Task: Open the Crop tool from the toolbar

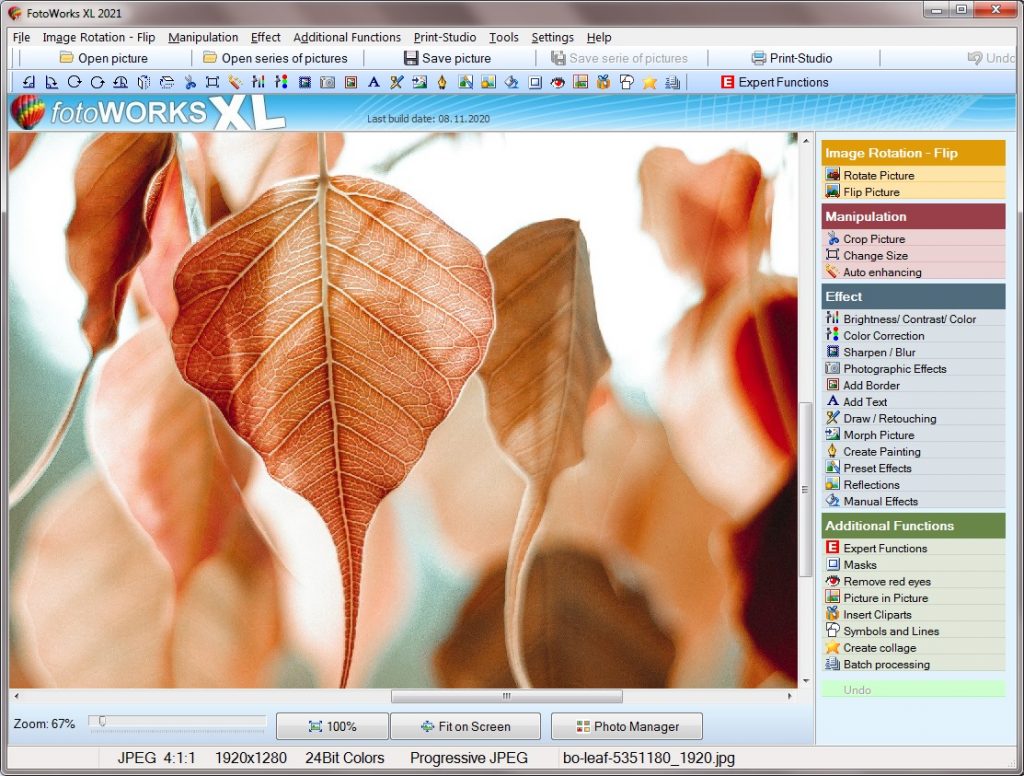Action: (x=214, y=81)
